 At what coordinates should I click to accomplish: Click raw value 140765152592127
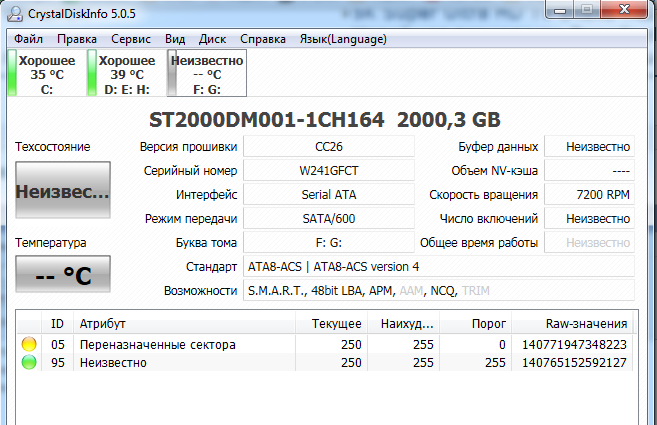574,363
